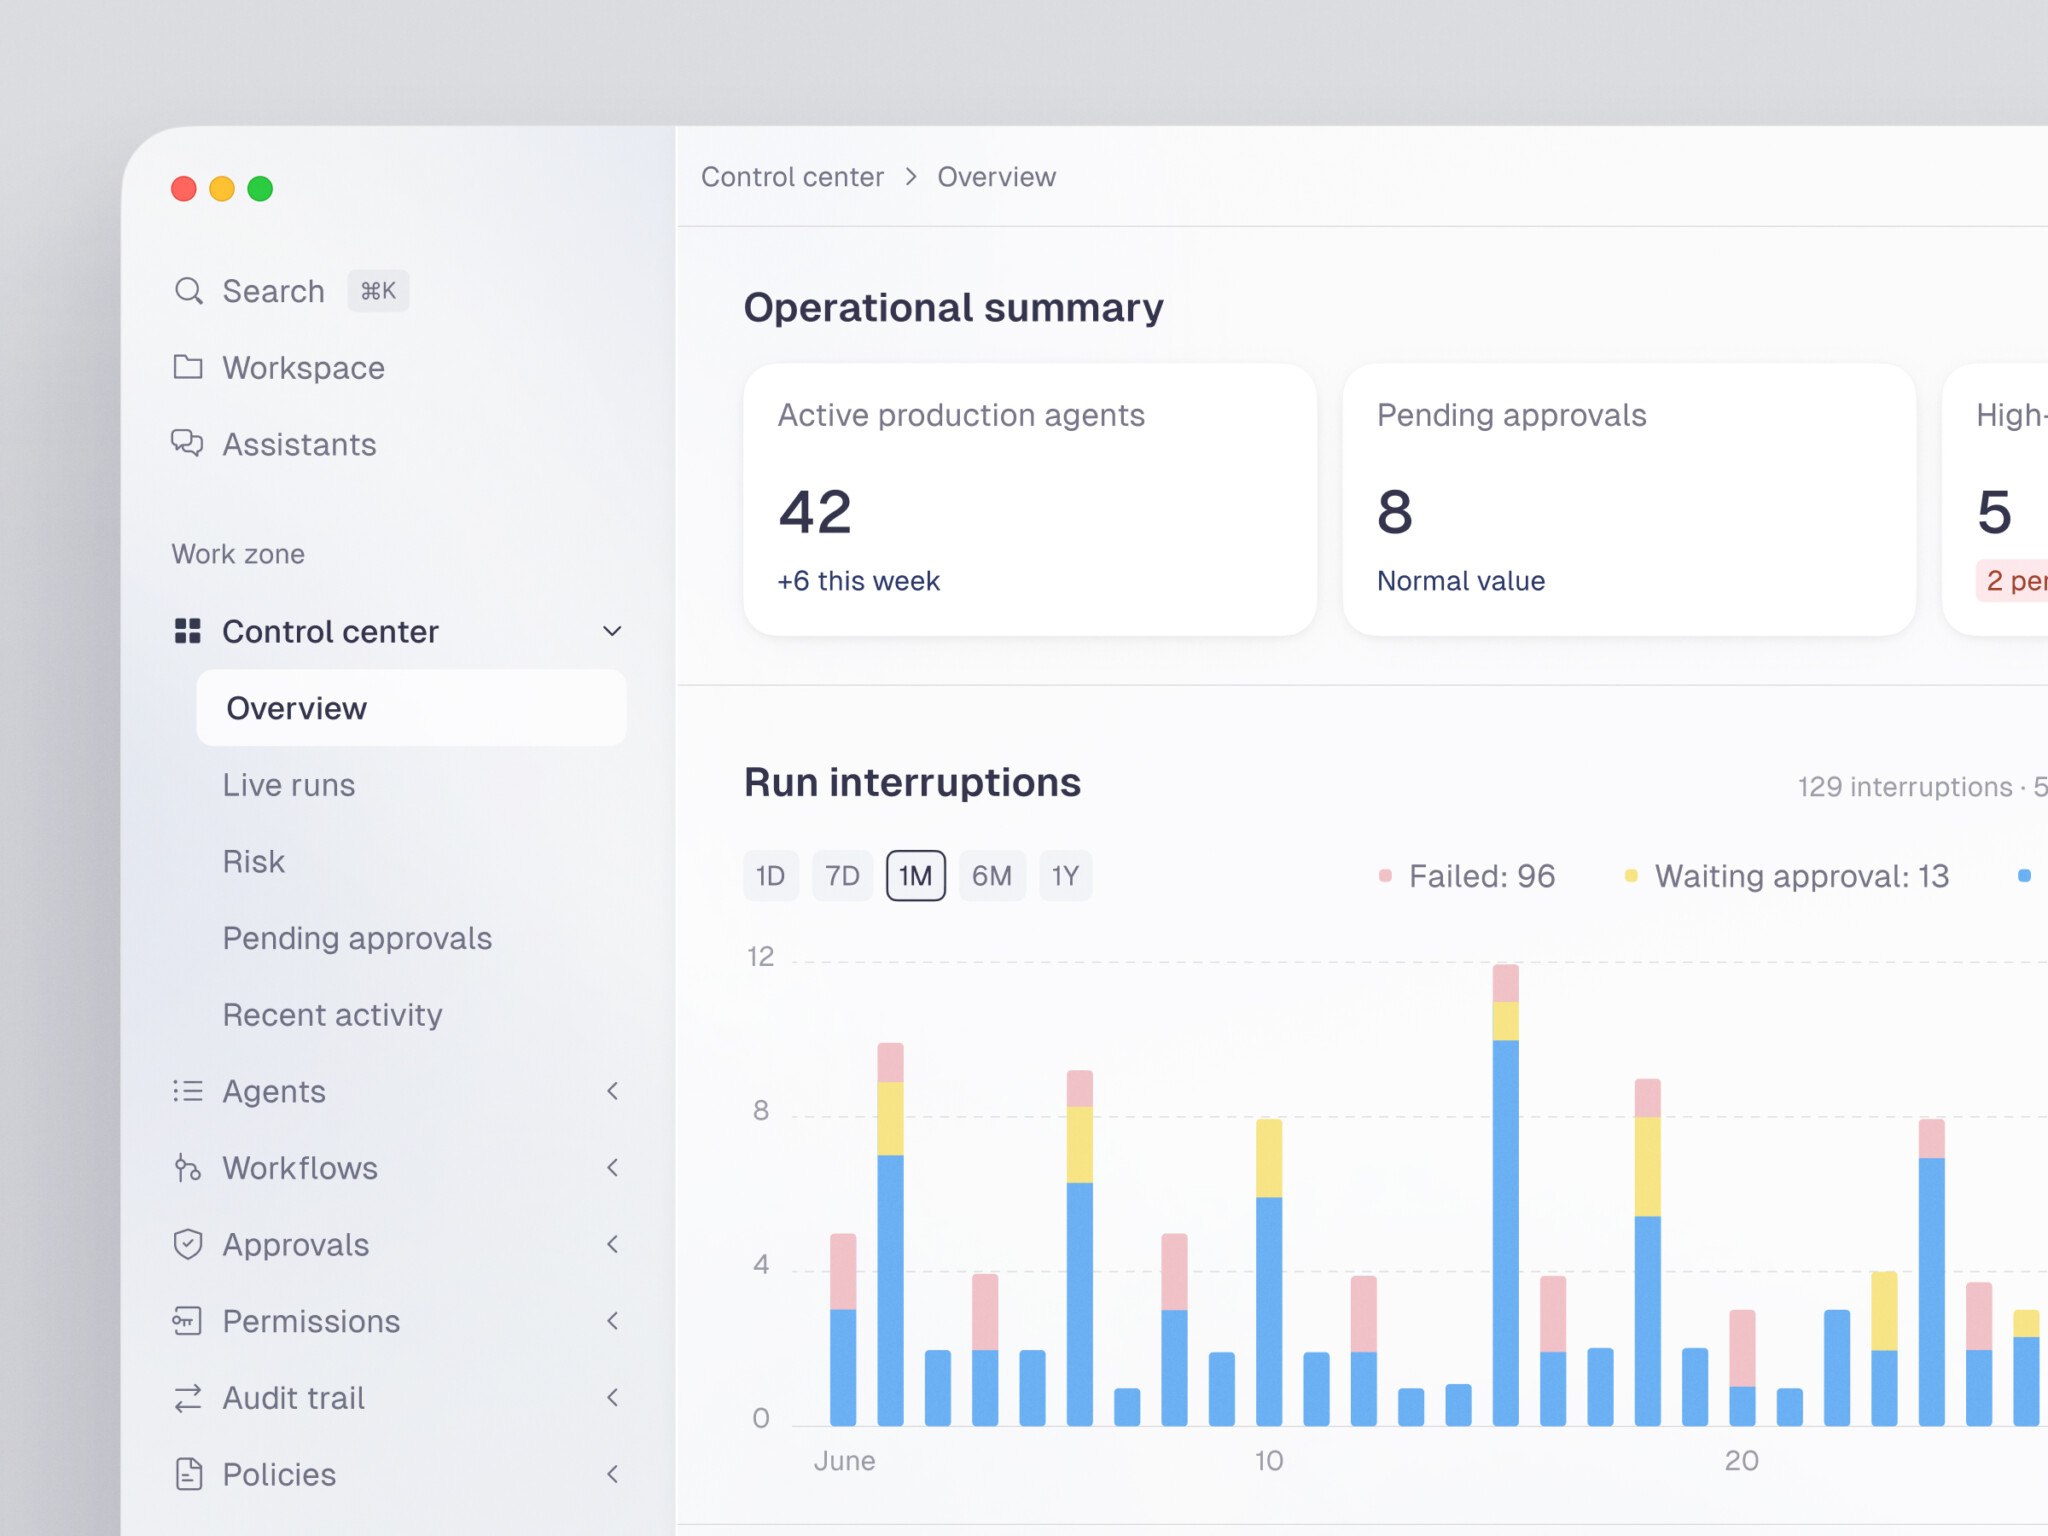The width and height of the screenshot is (2048, 1536).
Task: Open the Active production agents card
Action: [1029, 500]
